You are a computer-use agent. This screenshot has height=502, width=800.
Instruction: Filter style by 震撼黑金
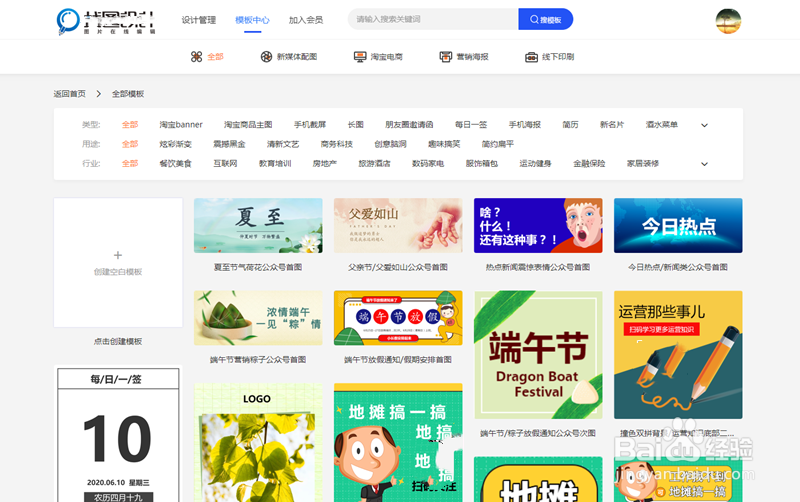229,144
